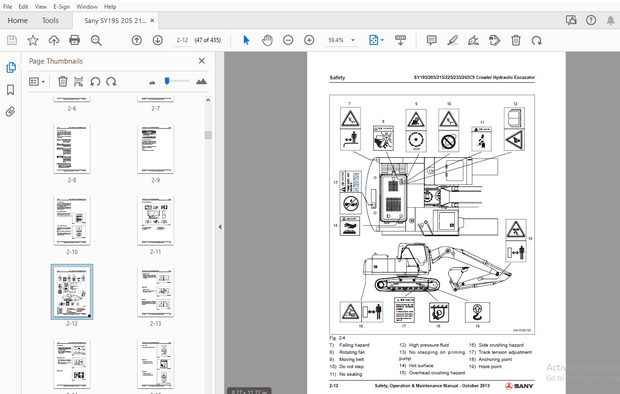Open the Edit menu
This screenshot has height=394, width=620.
click(x=23, y=6)
